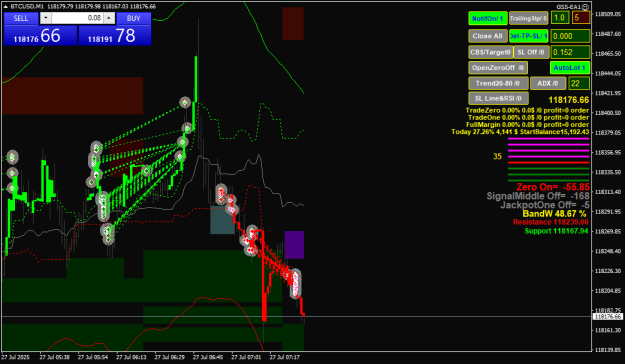625x364 pixels.
Task: Click the TradeZero 0.00% status line
Action: point(527,110)
